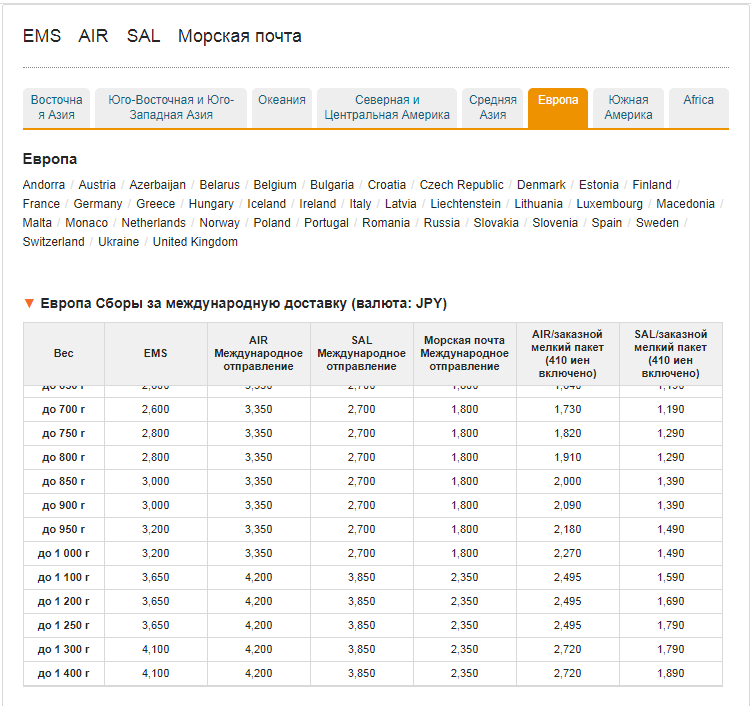The width and height of the screenshot is (751, 706).
Task: Click the EMS column header in table
Action: (156, 353)
